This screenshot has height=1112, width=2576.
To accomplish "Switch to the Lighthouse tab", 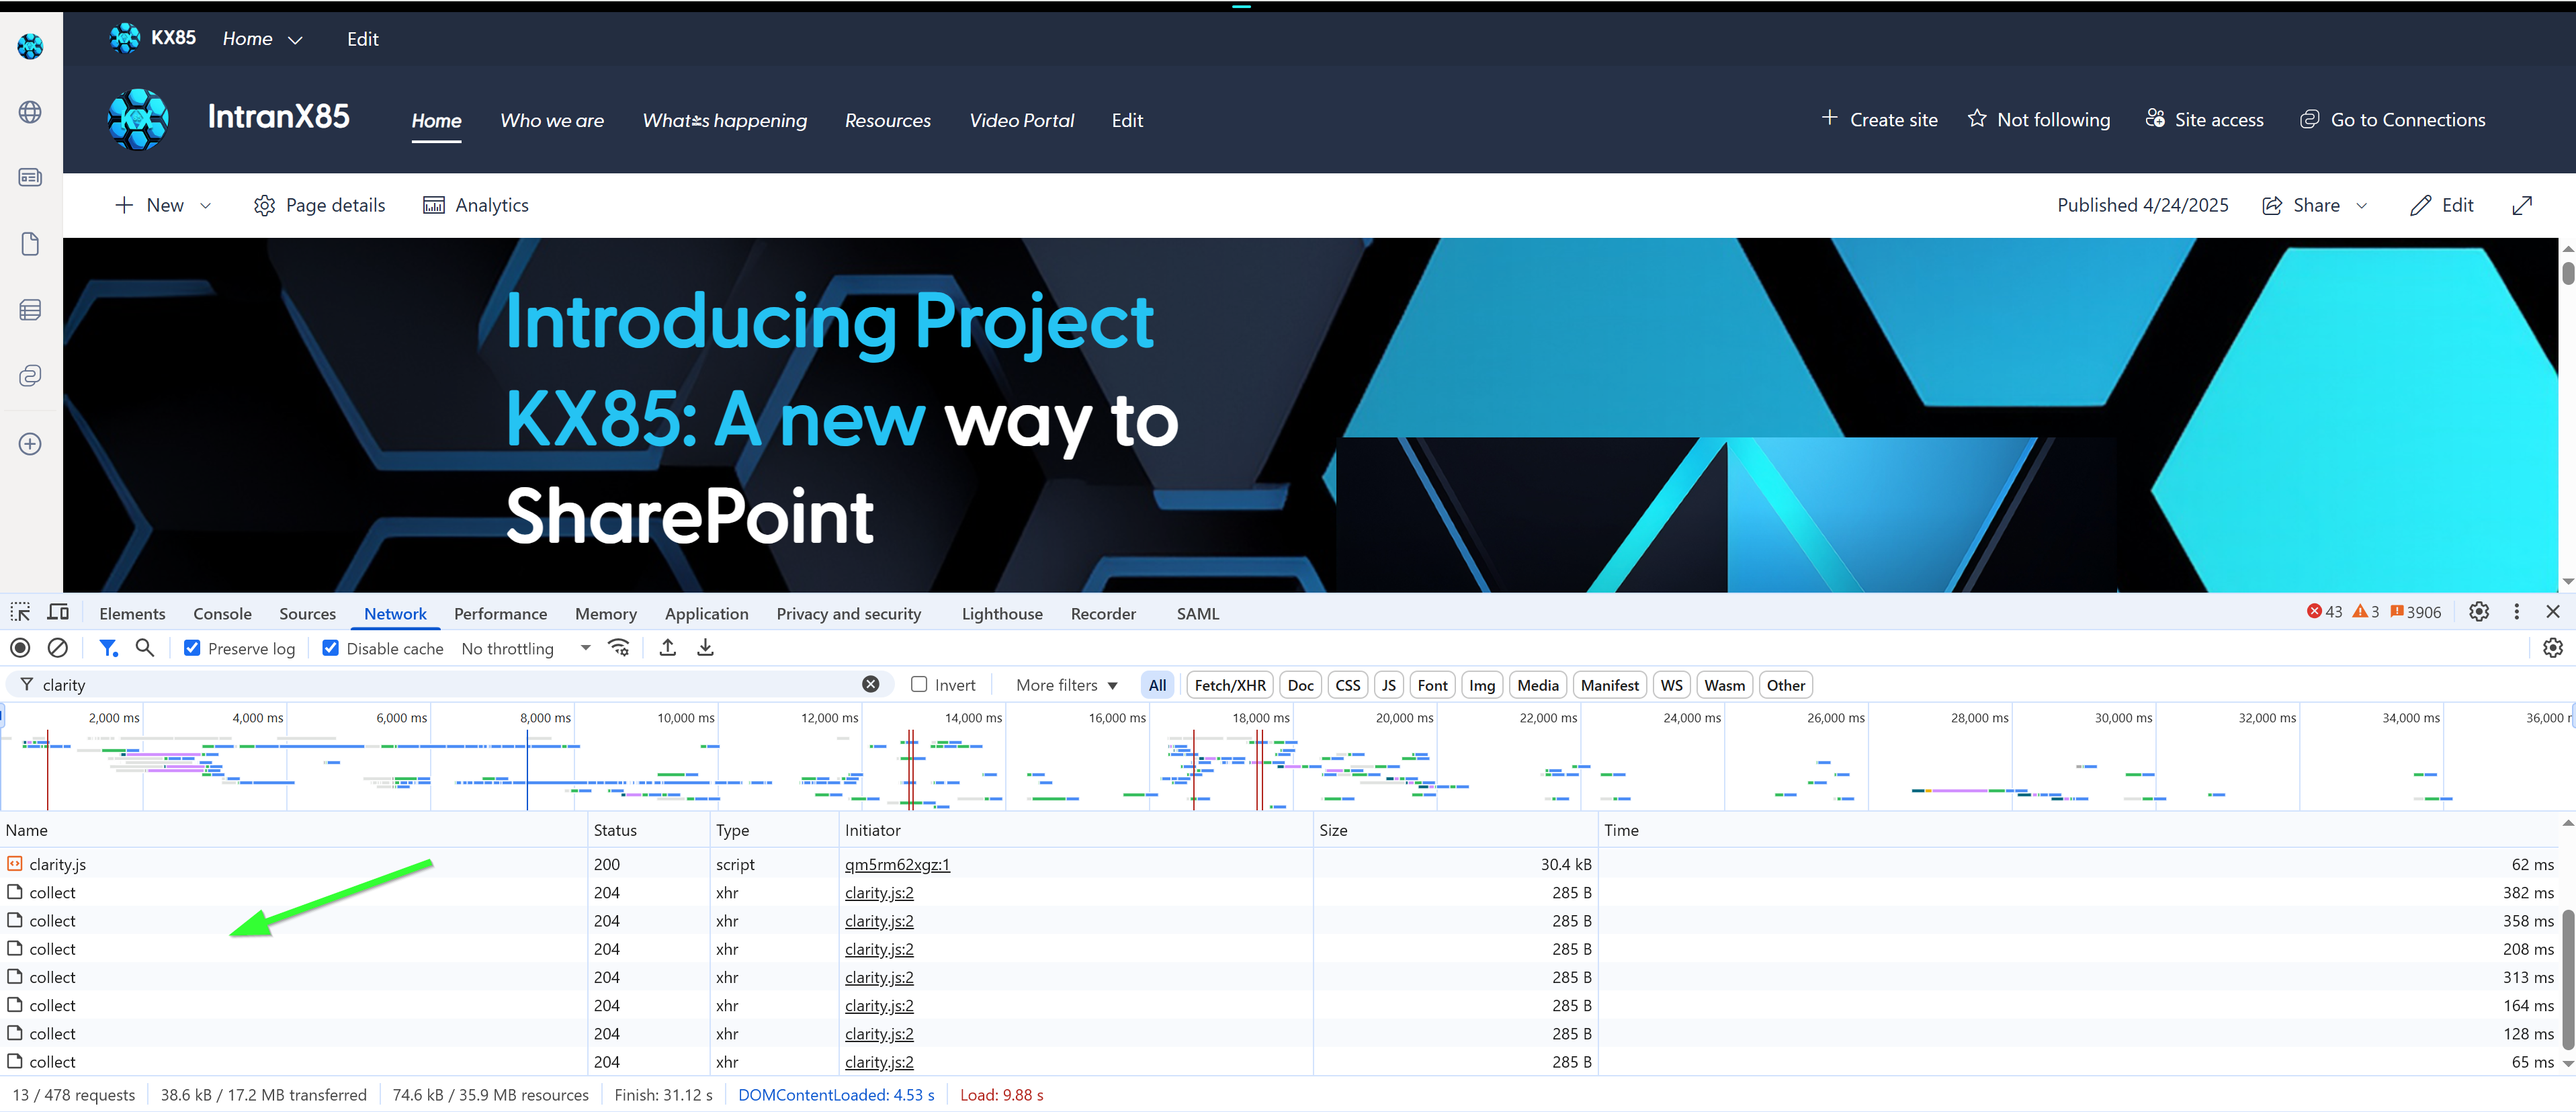I will (x=1002, y=613).
